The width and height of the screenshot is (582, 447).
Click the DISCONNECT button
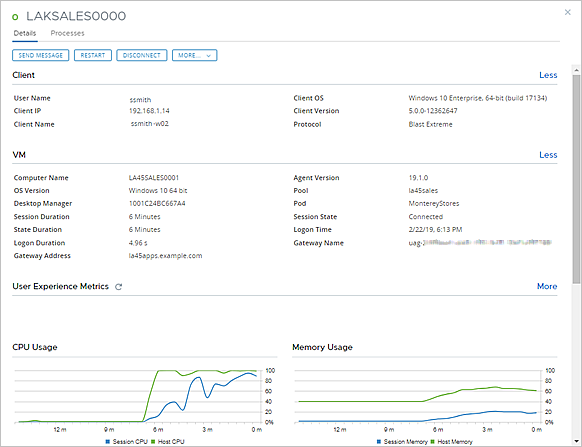click(x=142, y=55)
